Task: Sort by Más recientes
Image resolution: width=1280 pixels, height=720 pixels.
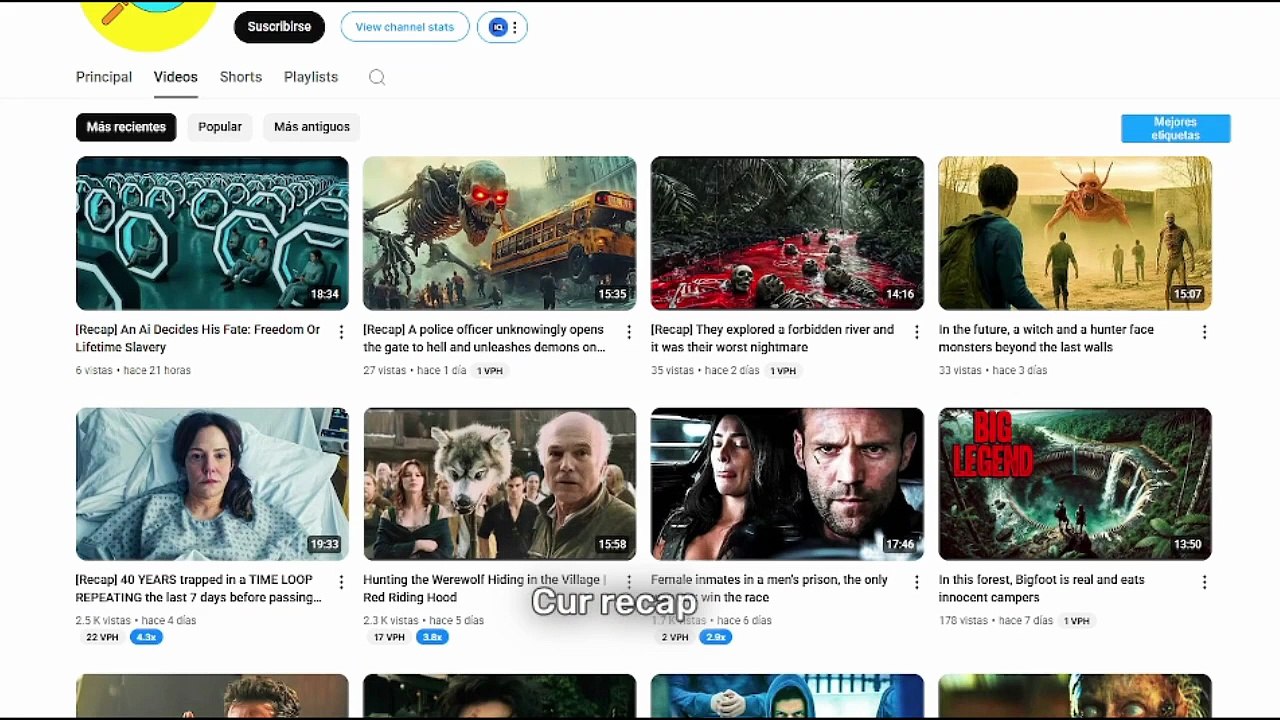Action: point(126,127)
